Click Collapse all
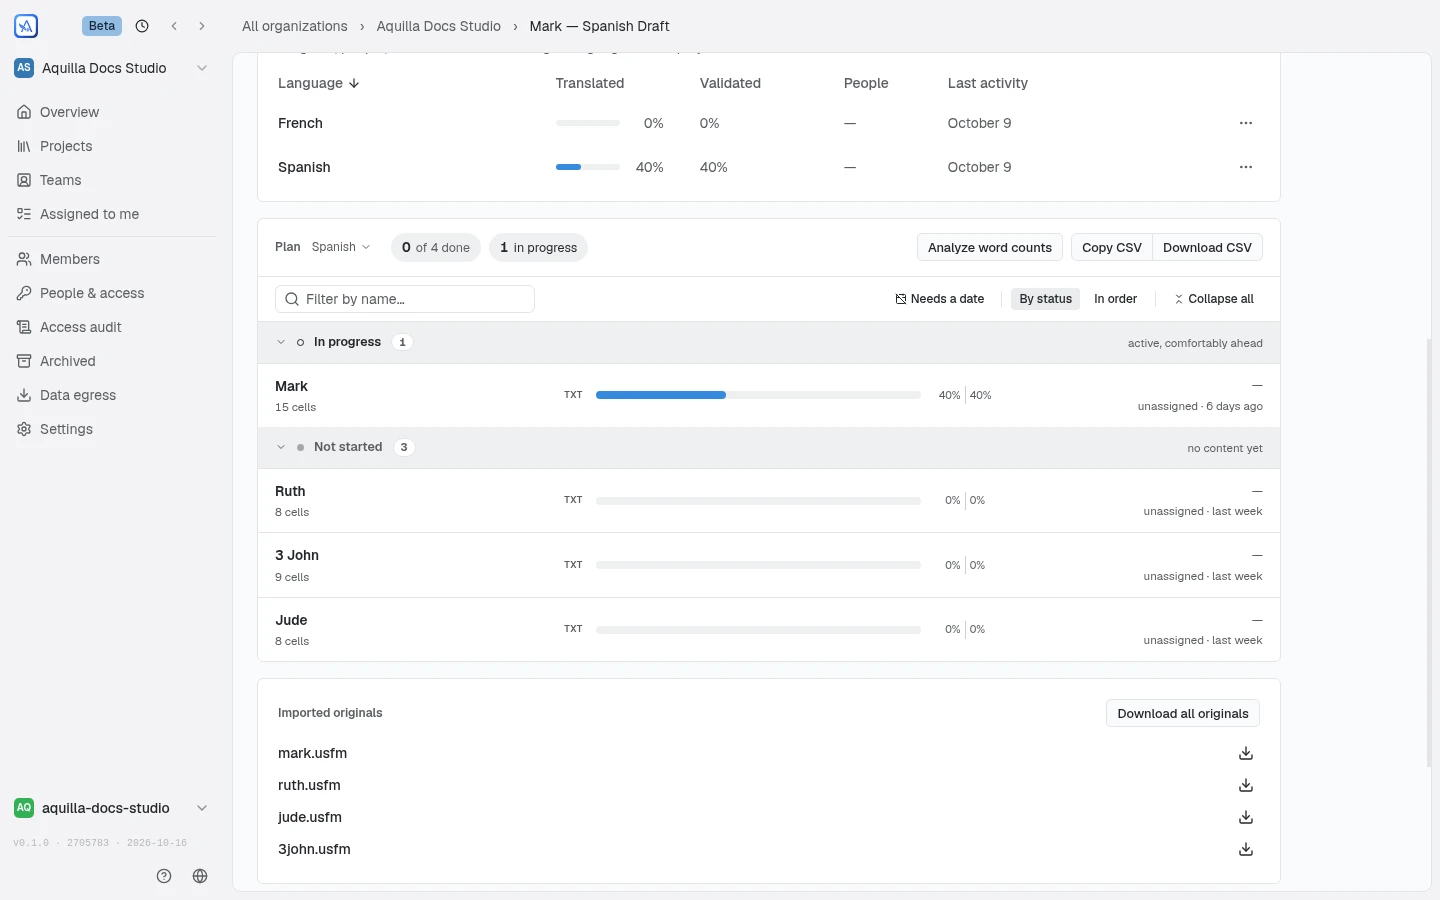1440x900 pixels. (1214, 299)
